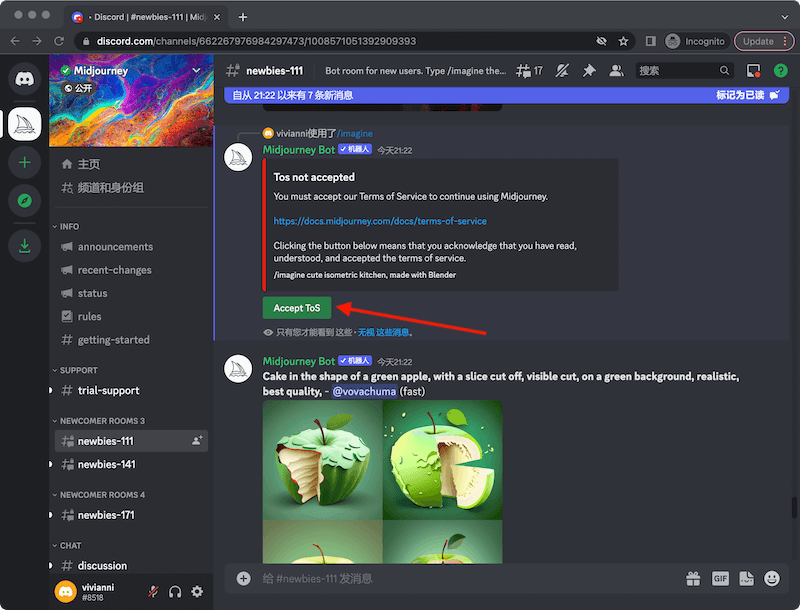The height and width of the screenshot is (610, 800).
Task: Open the GIF picker
Action: coord(720,578)
